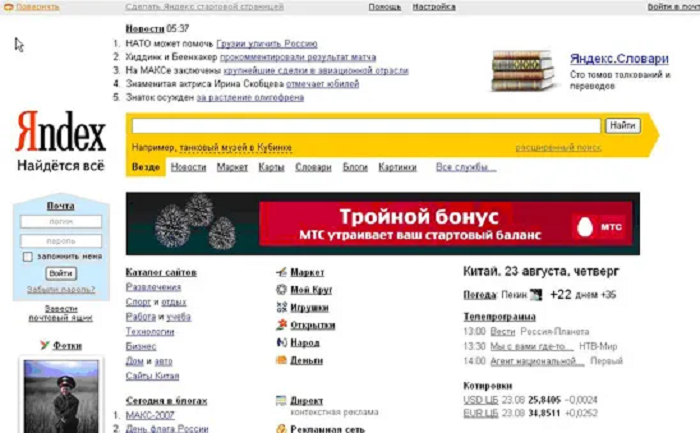The width and height of the screenshot is (700, 433).
Task: Click the Деньги wallet icon
Action: pyautogui.click(x=281, y=360)
